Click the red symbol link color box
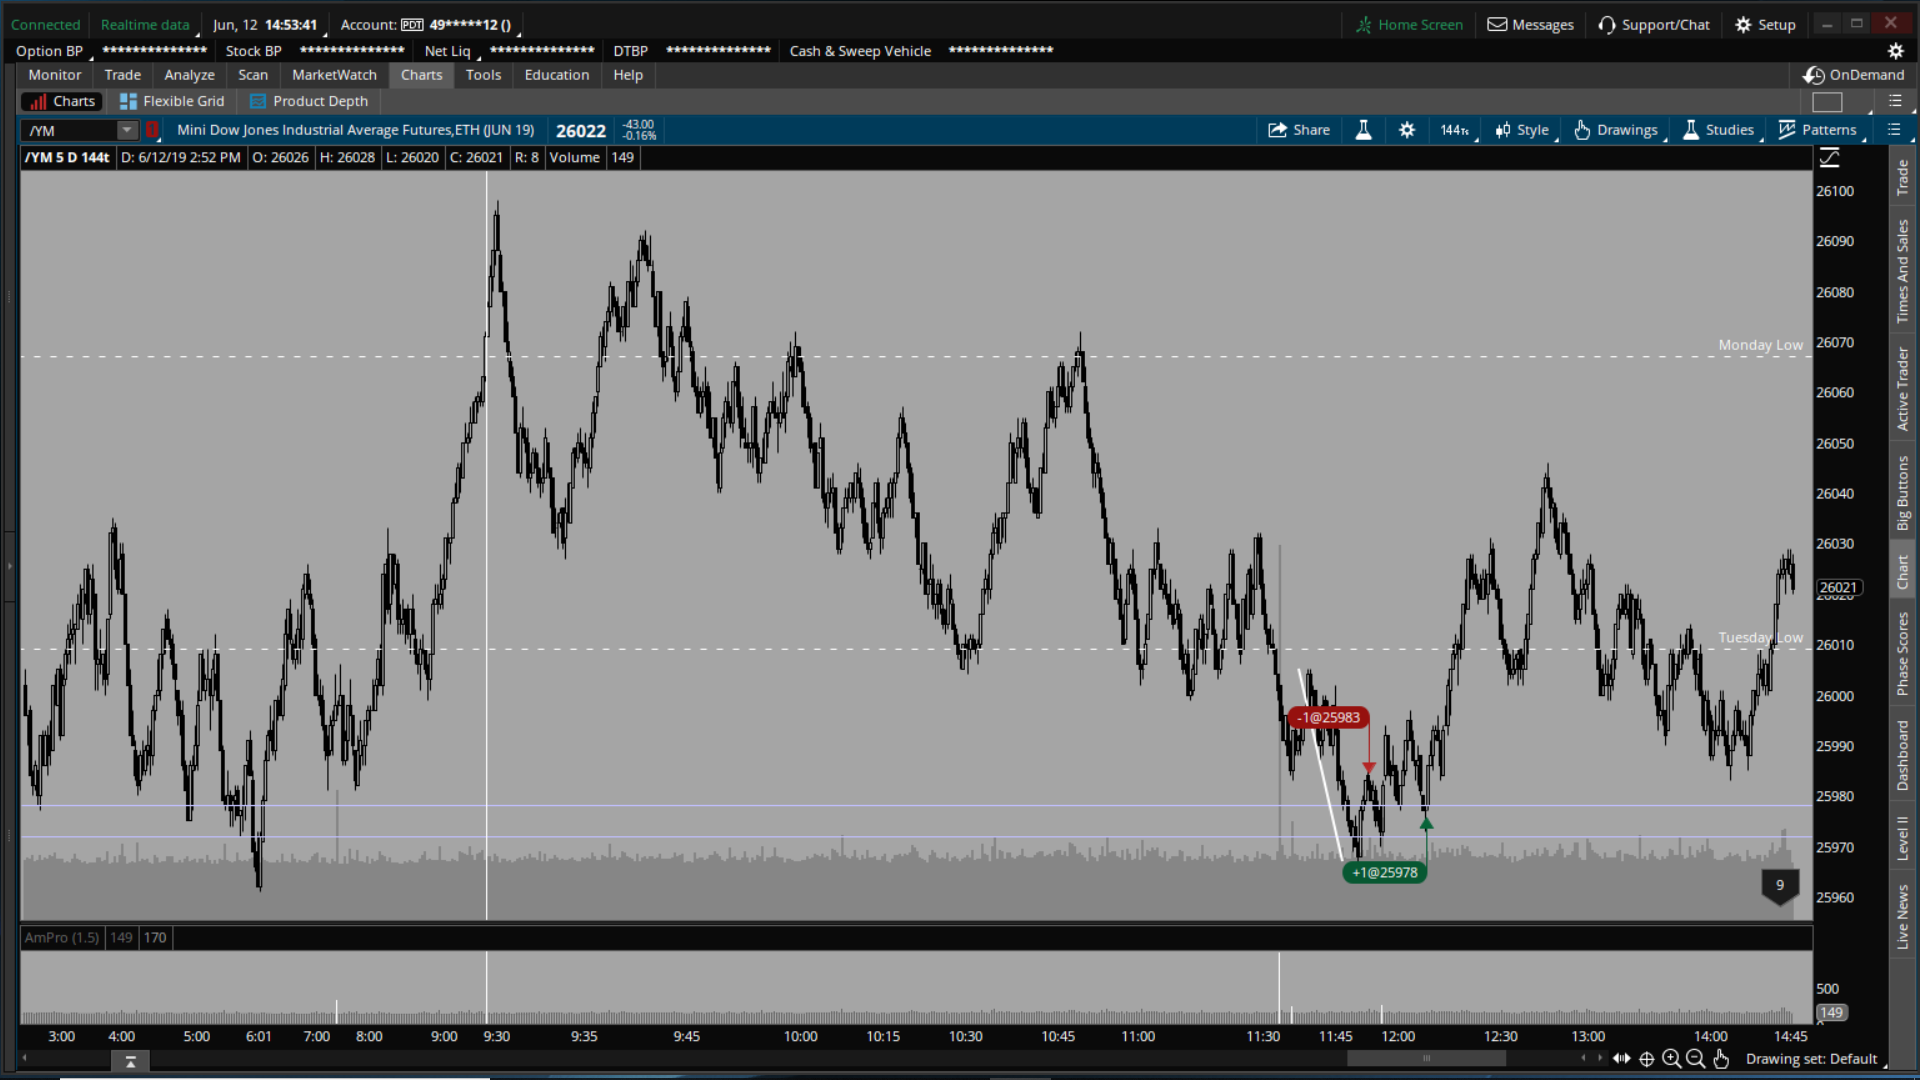 pyautogui.click(x=152, y=130)
